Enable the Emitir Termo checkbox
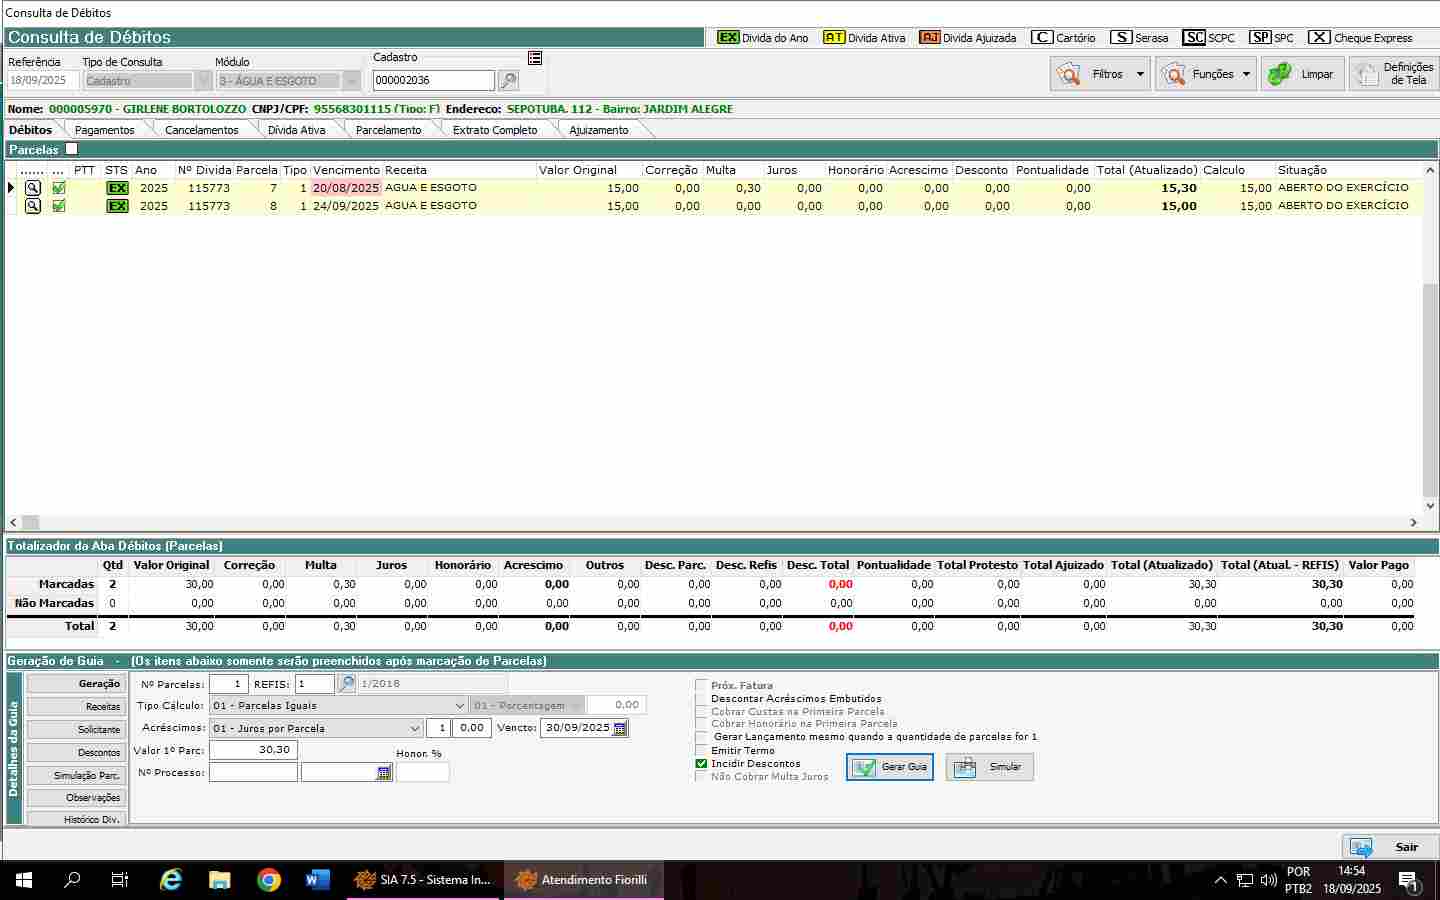The height and width of the screenshot is (900, 1440). 701,751
